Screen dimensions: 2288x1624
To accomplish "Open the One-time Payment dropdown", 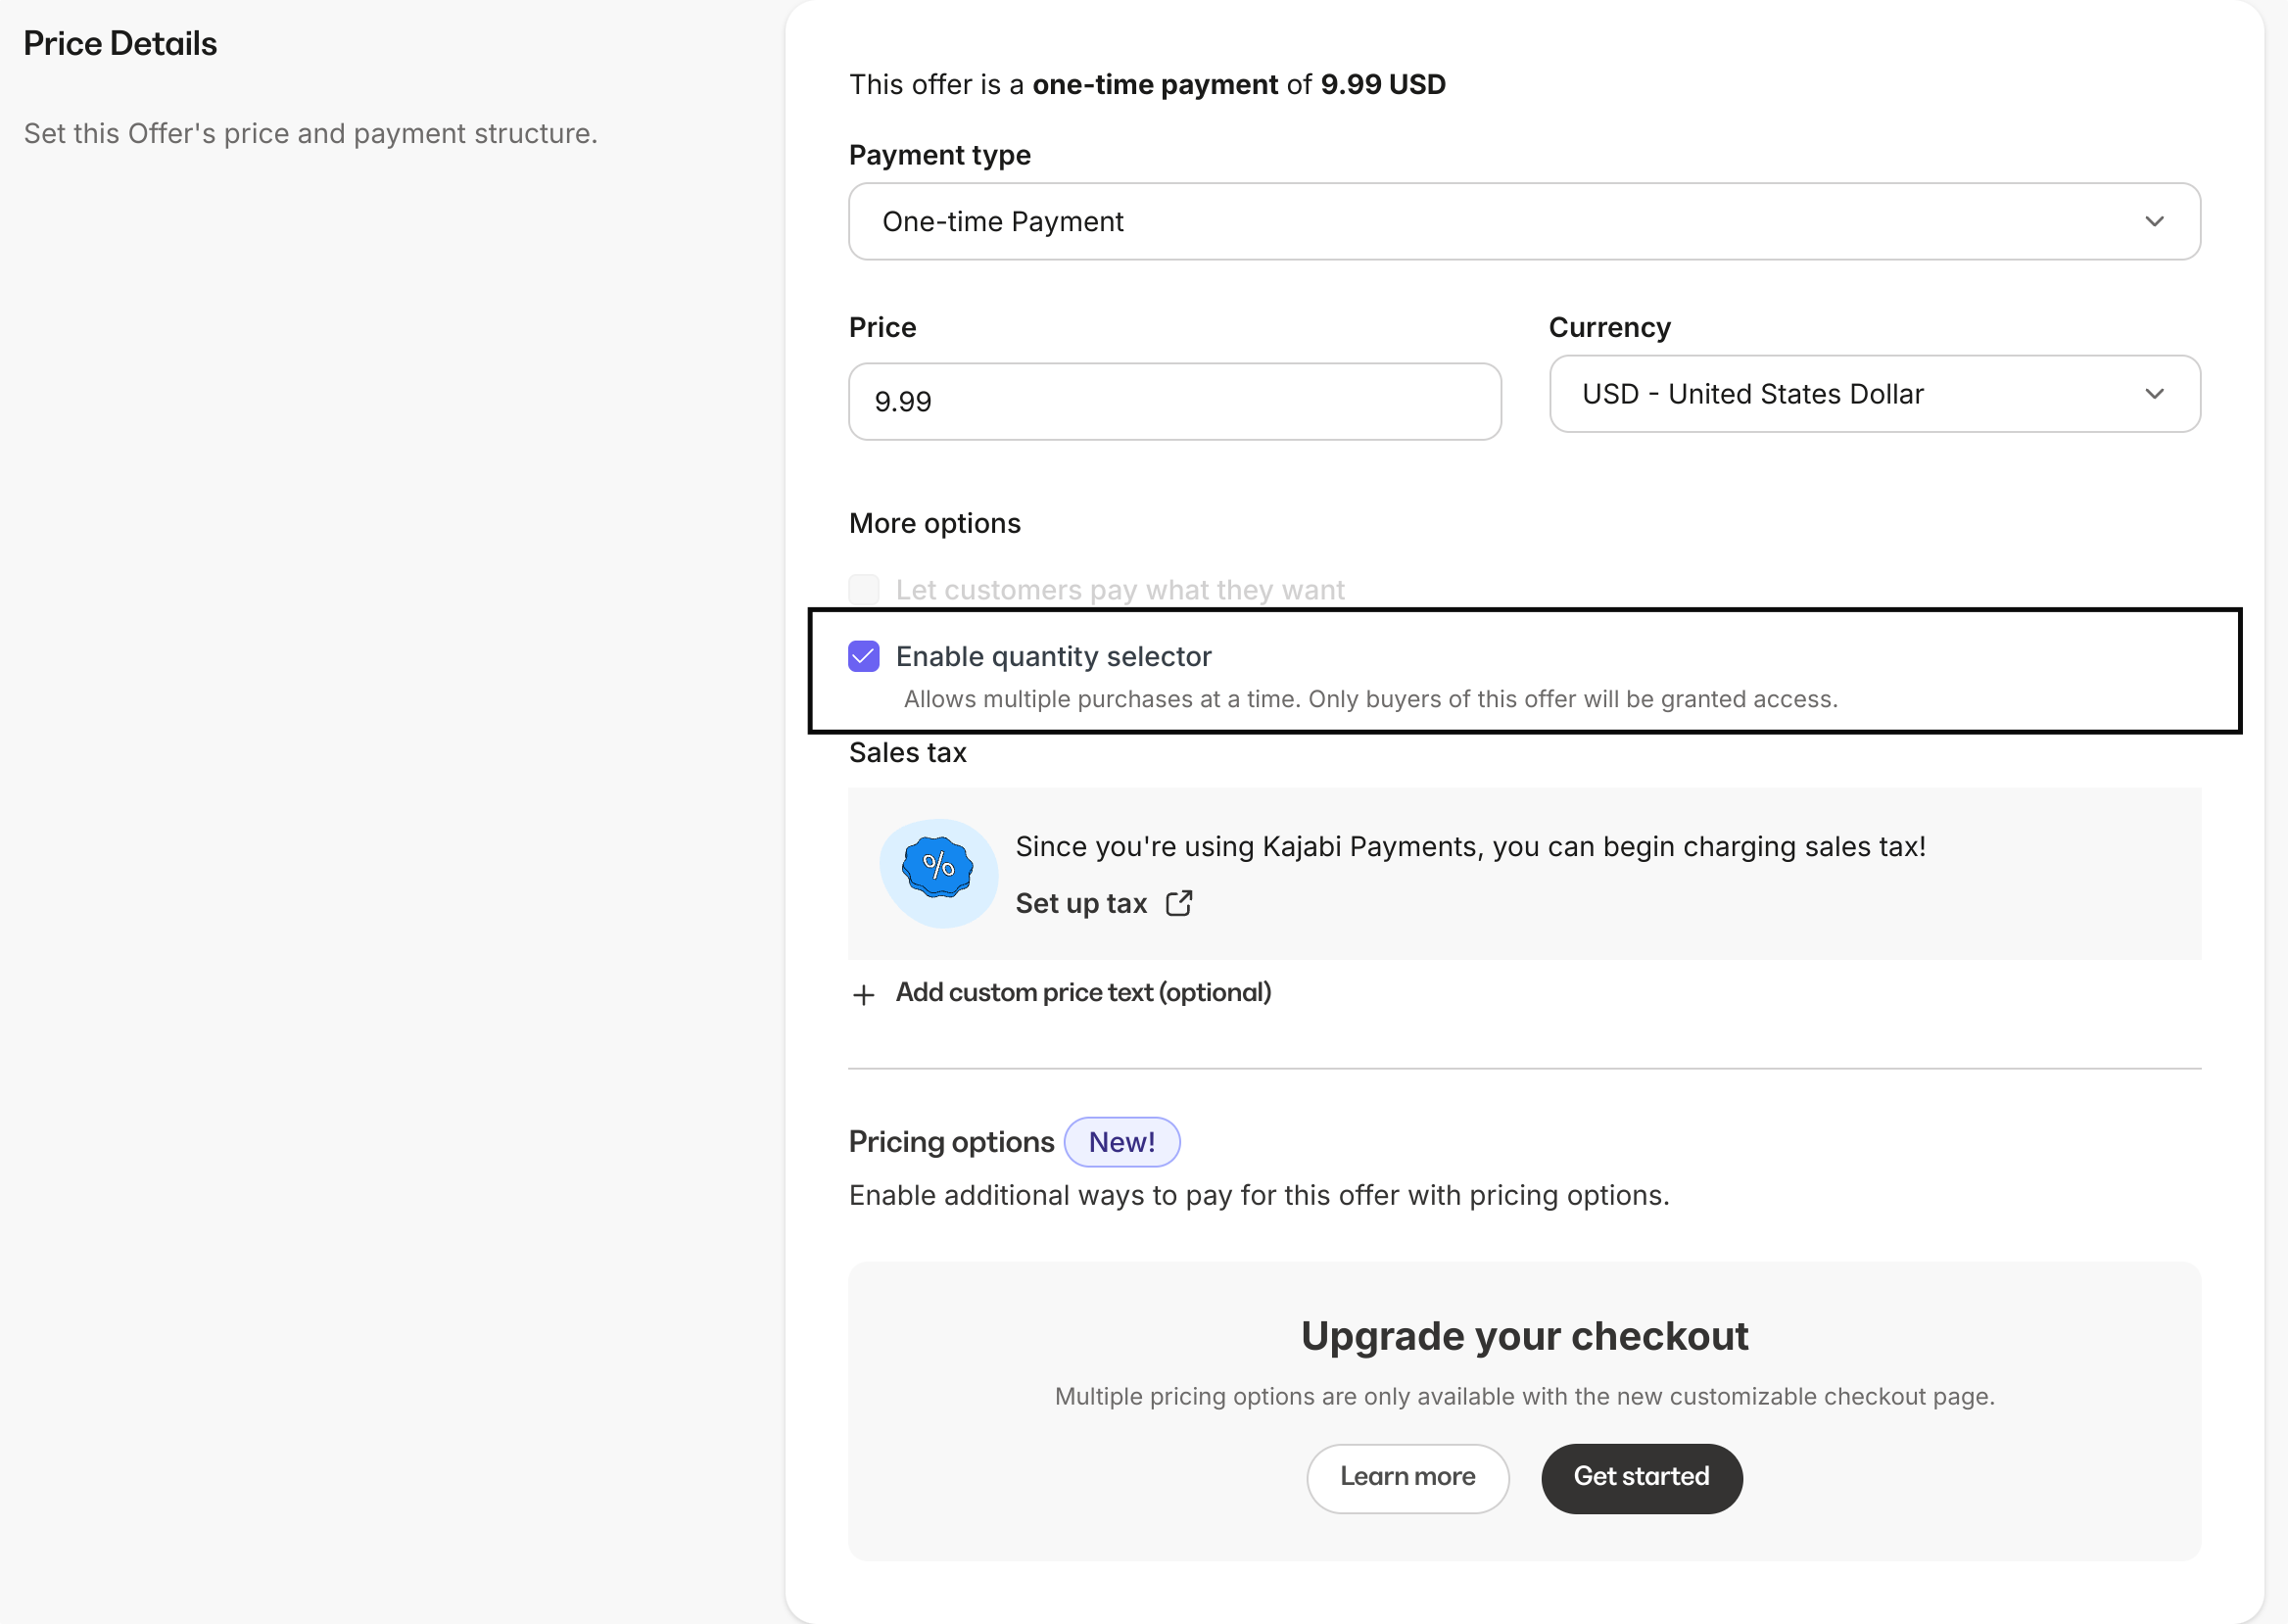I will (x=1523, y=221).
